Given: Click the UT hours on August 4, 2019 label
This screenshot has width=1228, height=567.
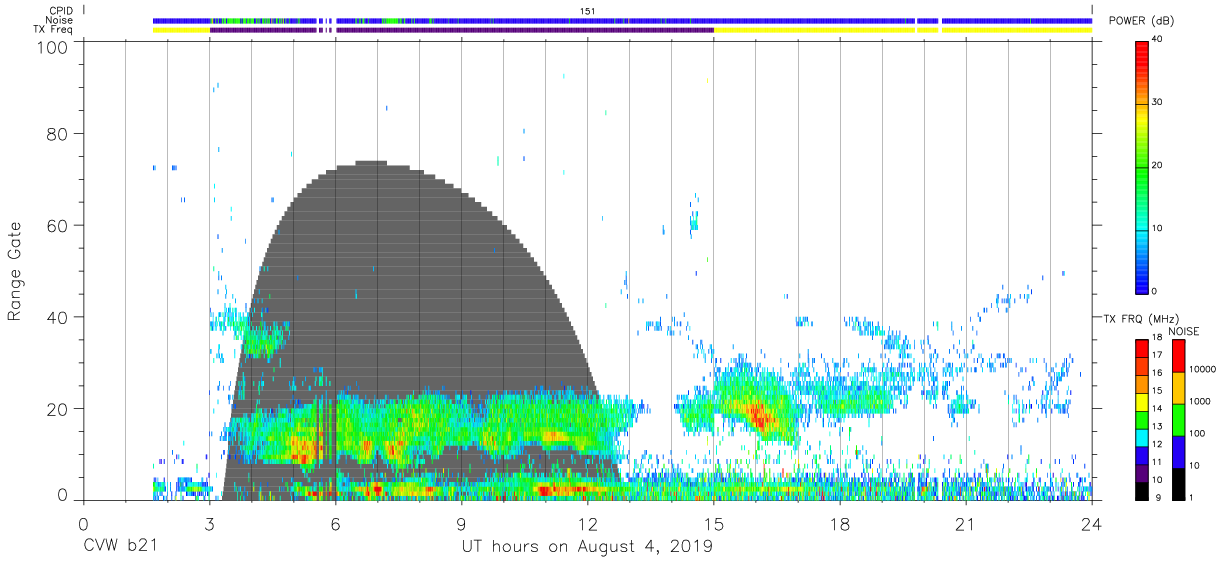Looking at the screenshot, I should [x=587, y=547].
